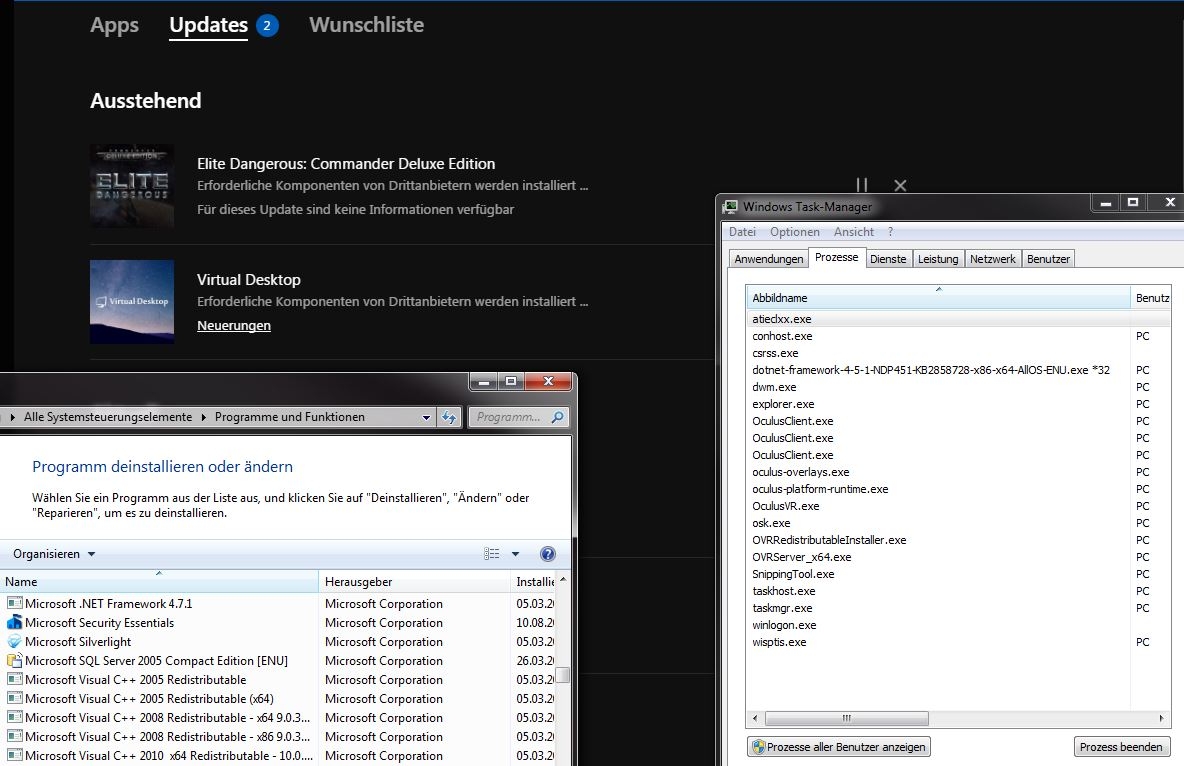The height and width of the screenshot is (766, 1184).
Task: Open the Ansicht menu in Task-Manager
Action: 853,232
